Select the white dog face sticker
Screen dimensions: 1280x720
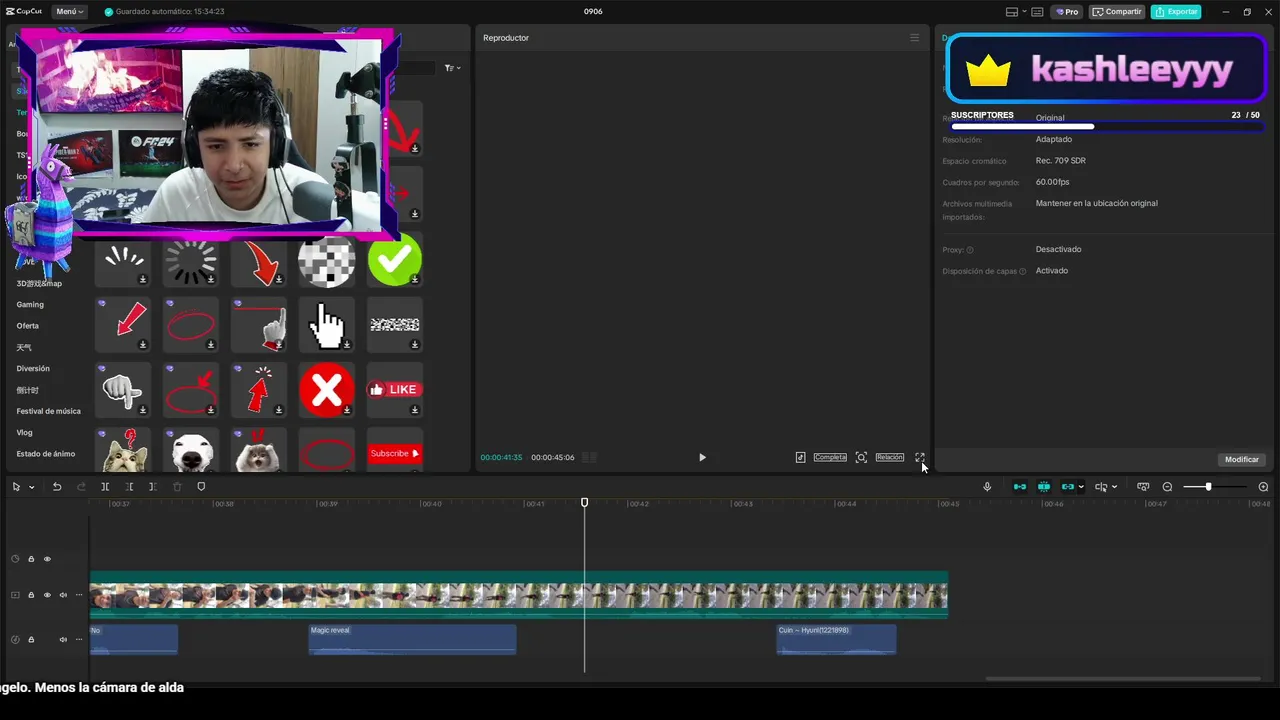click(x=191, y=450)
